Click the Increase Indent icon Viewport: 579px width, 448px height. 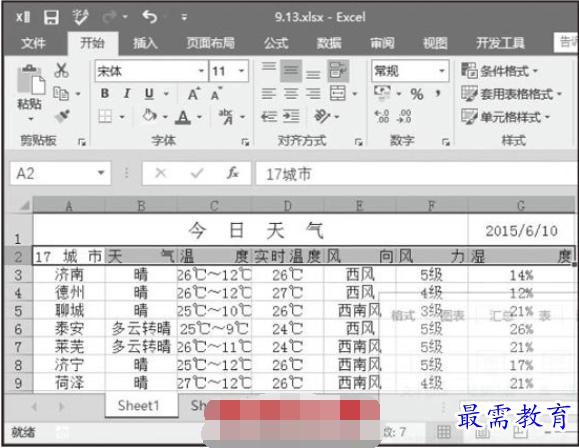tap(291, 116)
